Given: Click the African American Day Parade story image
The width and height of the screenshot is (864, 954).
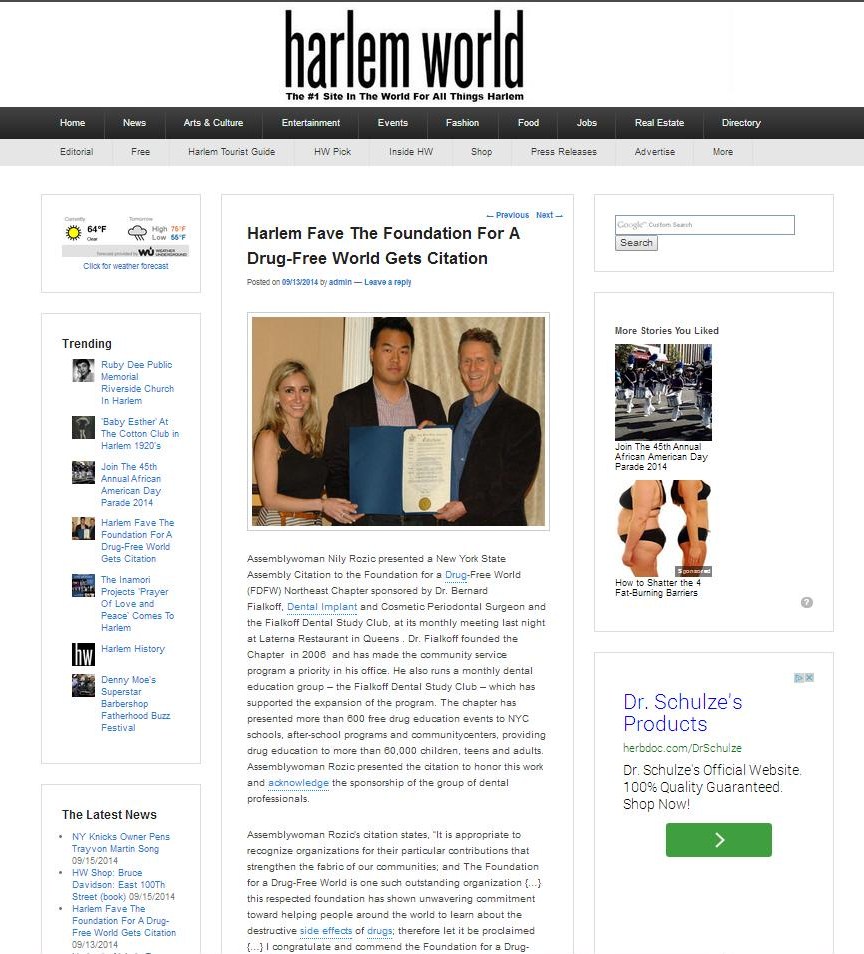Looking at the screenshot, I should pyautogui.click(x=663, y=392).
